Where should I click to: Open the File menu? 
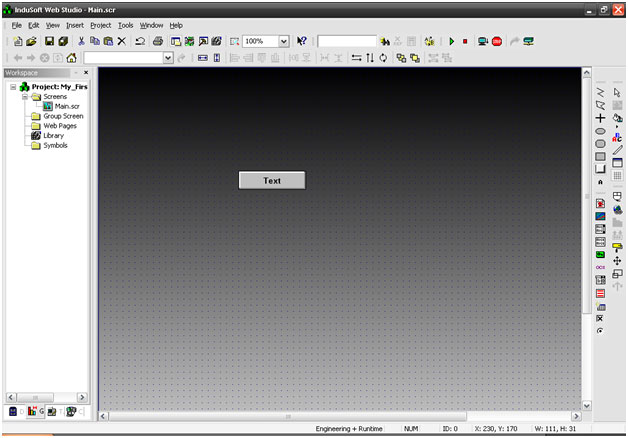click(x=16, y=25)
